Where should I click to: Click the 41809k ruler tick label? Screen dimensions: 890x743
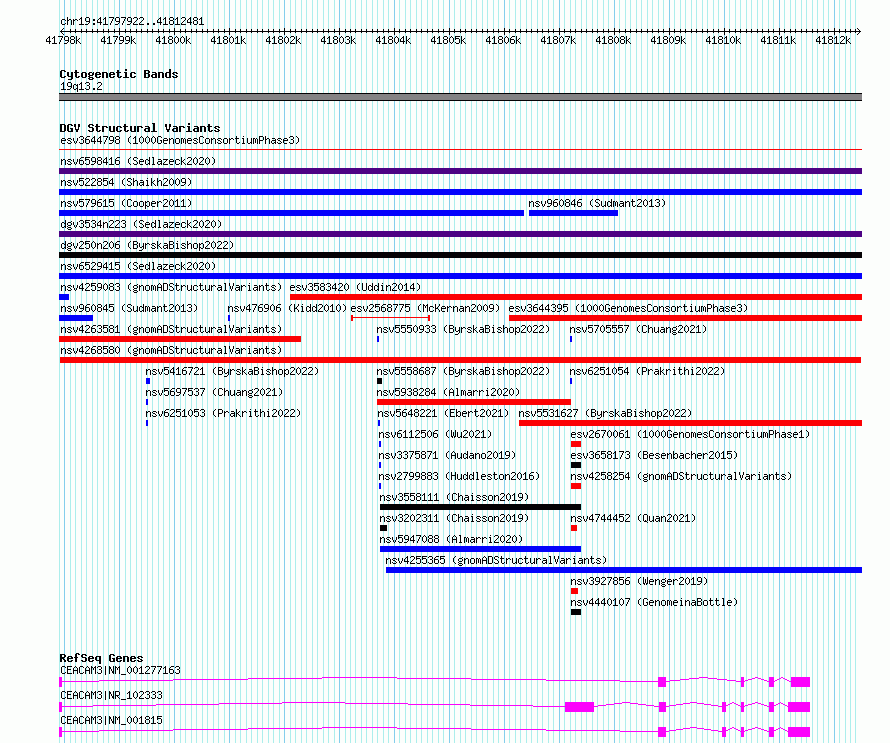point(668,40)
